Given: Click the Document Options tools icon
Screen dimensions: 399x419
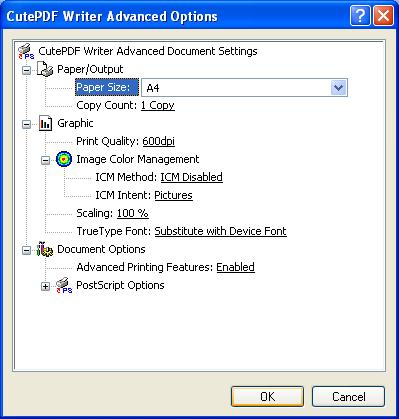Looking at the screenshot, I should 45,249.
